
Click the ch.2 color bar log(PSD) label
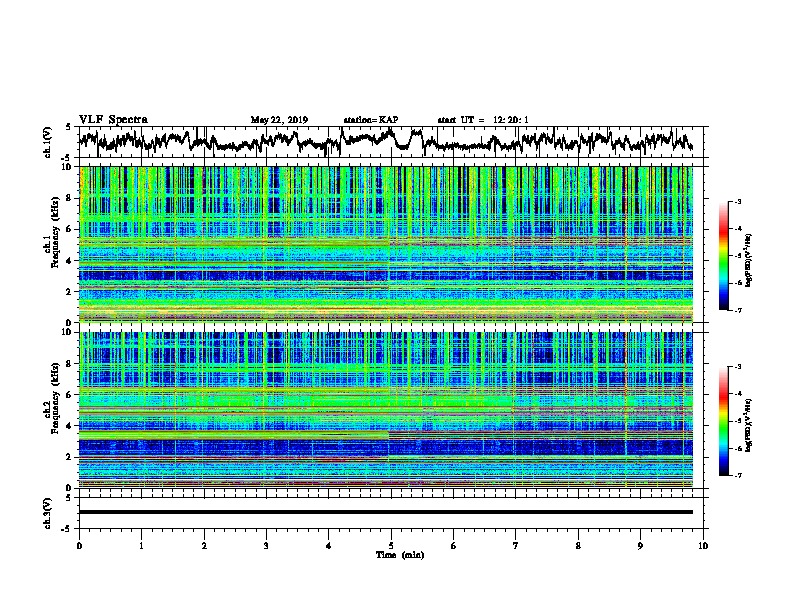[x=748, y=425]
